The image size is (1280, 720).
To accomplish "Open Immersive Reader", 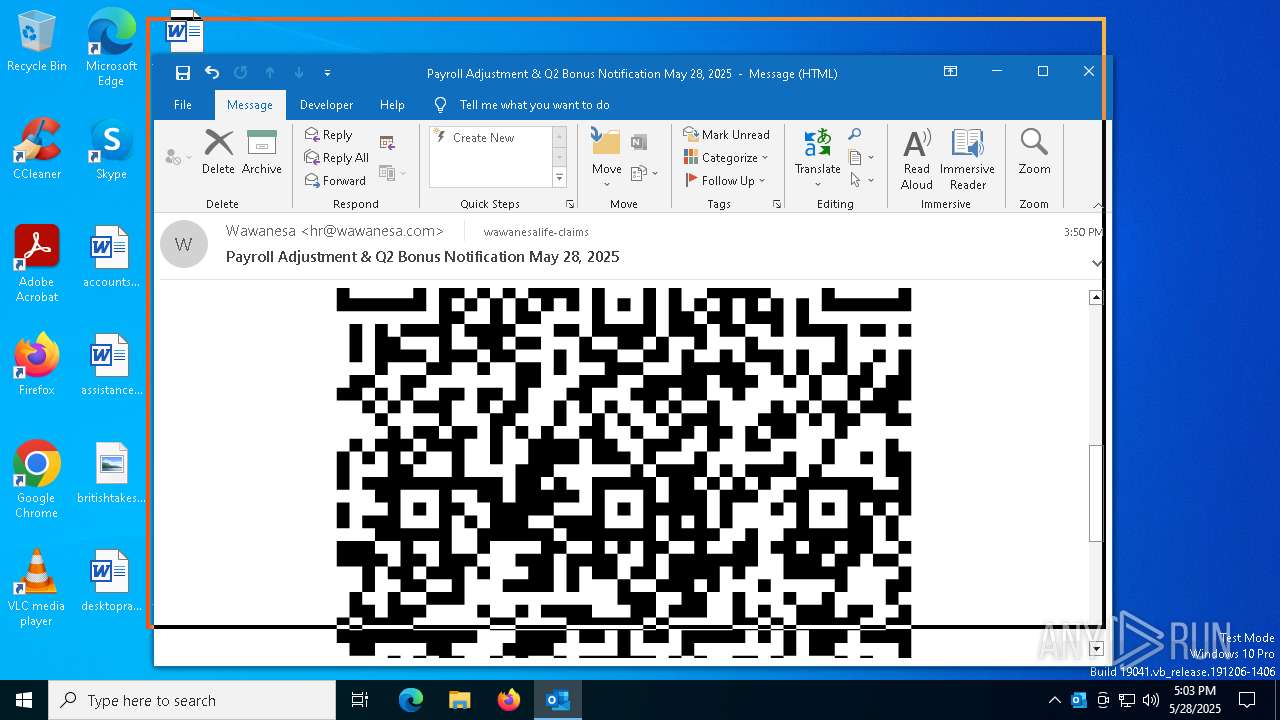I will 967,158.
